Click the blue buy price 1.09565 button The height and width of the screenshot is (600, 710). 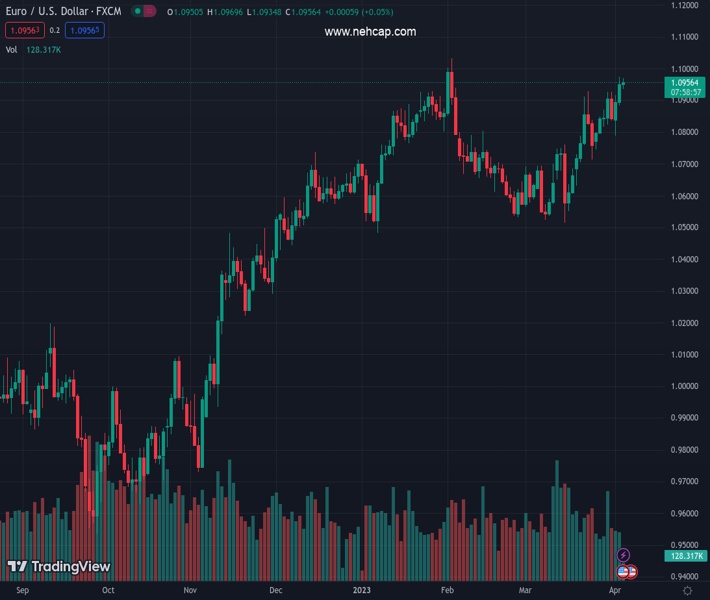[x=85, y=31]
